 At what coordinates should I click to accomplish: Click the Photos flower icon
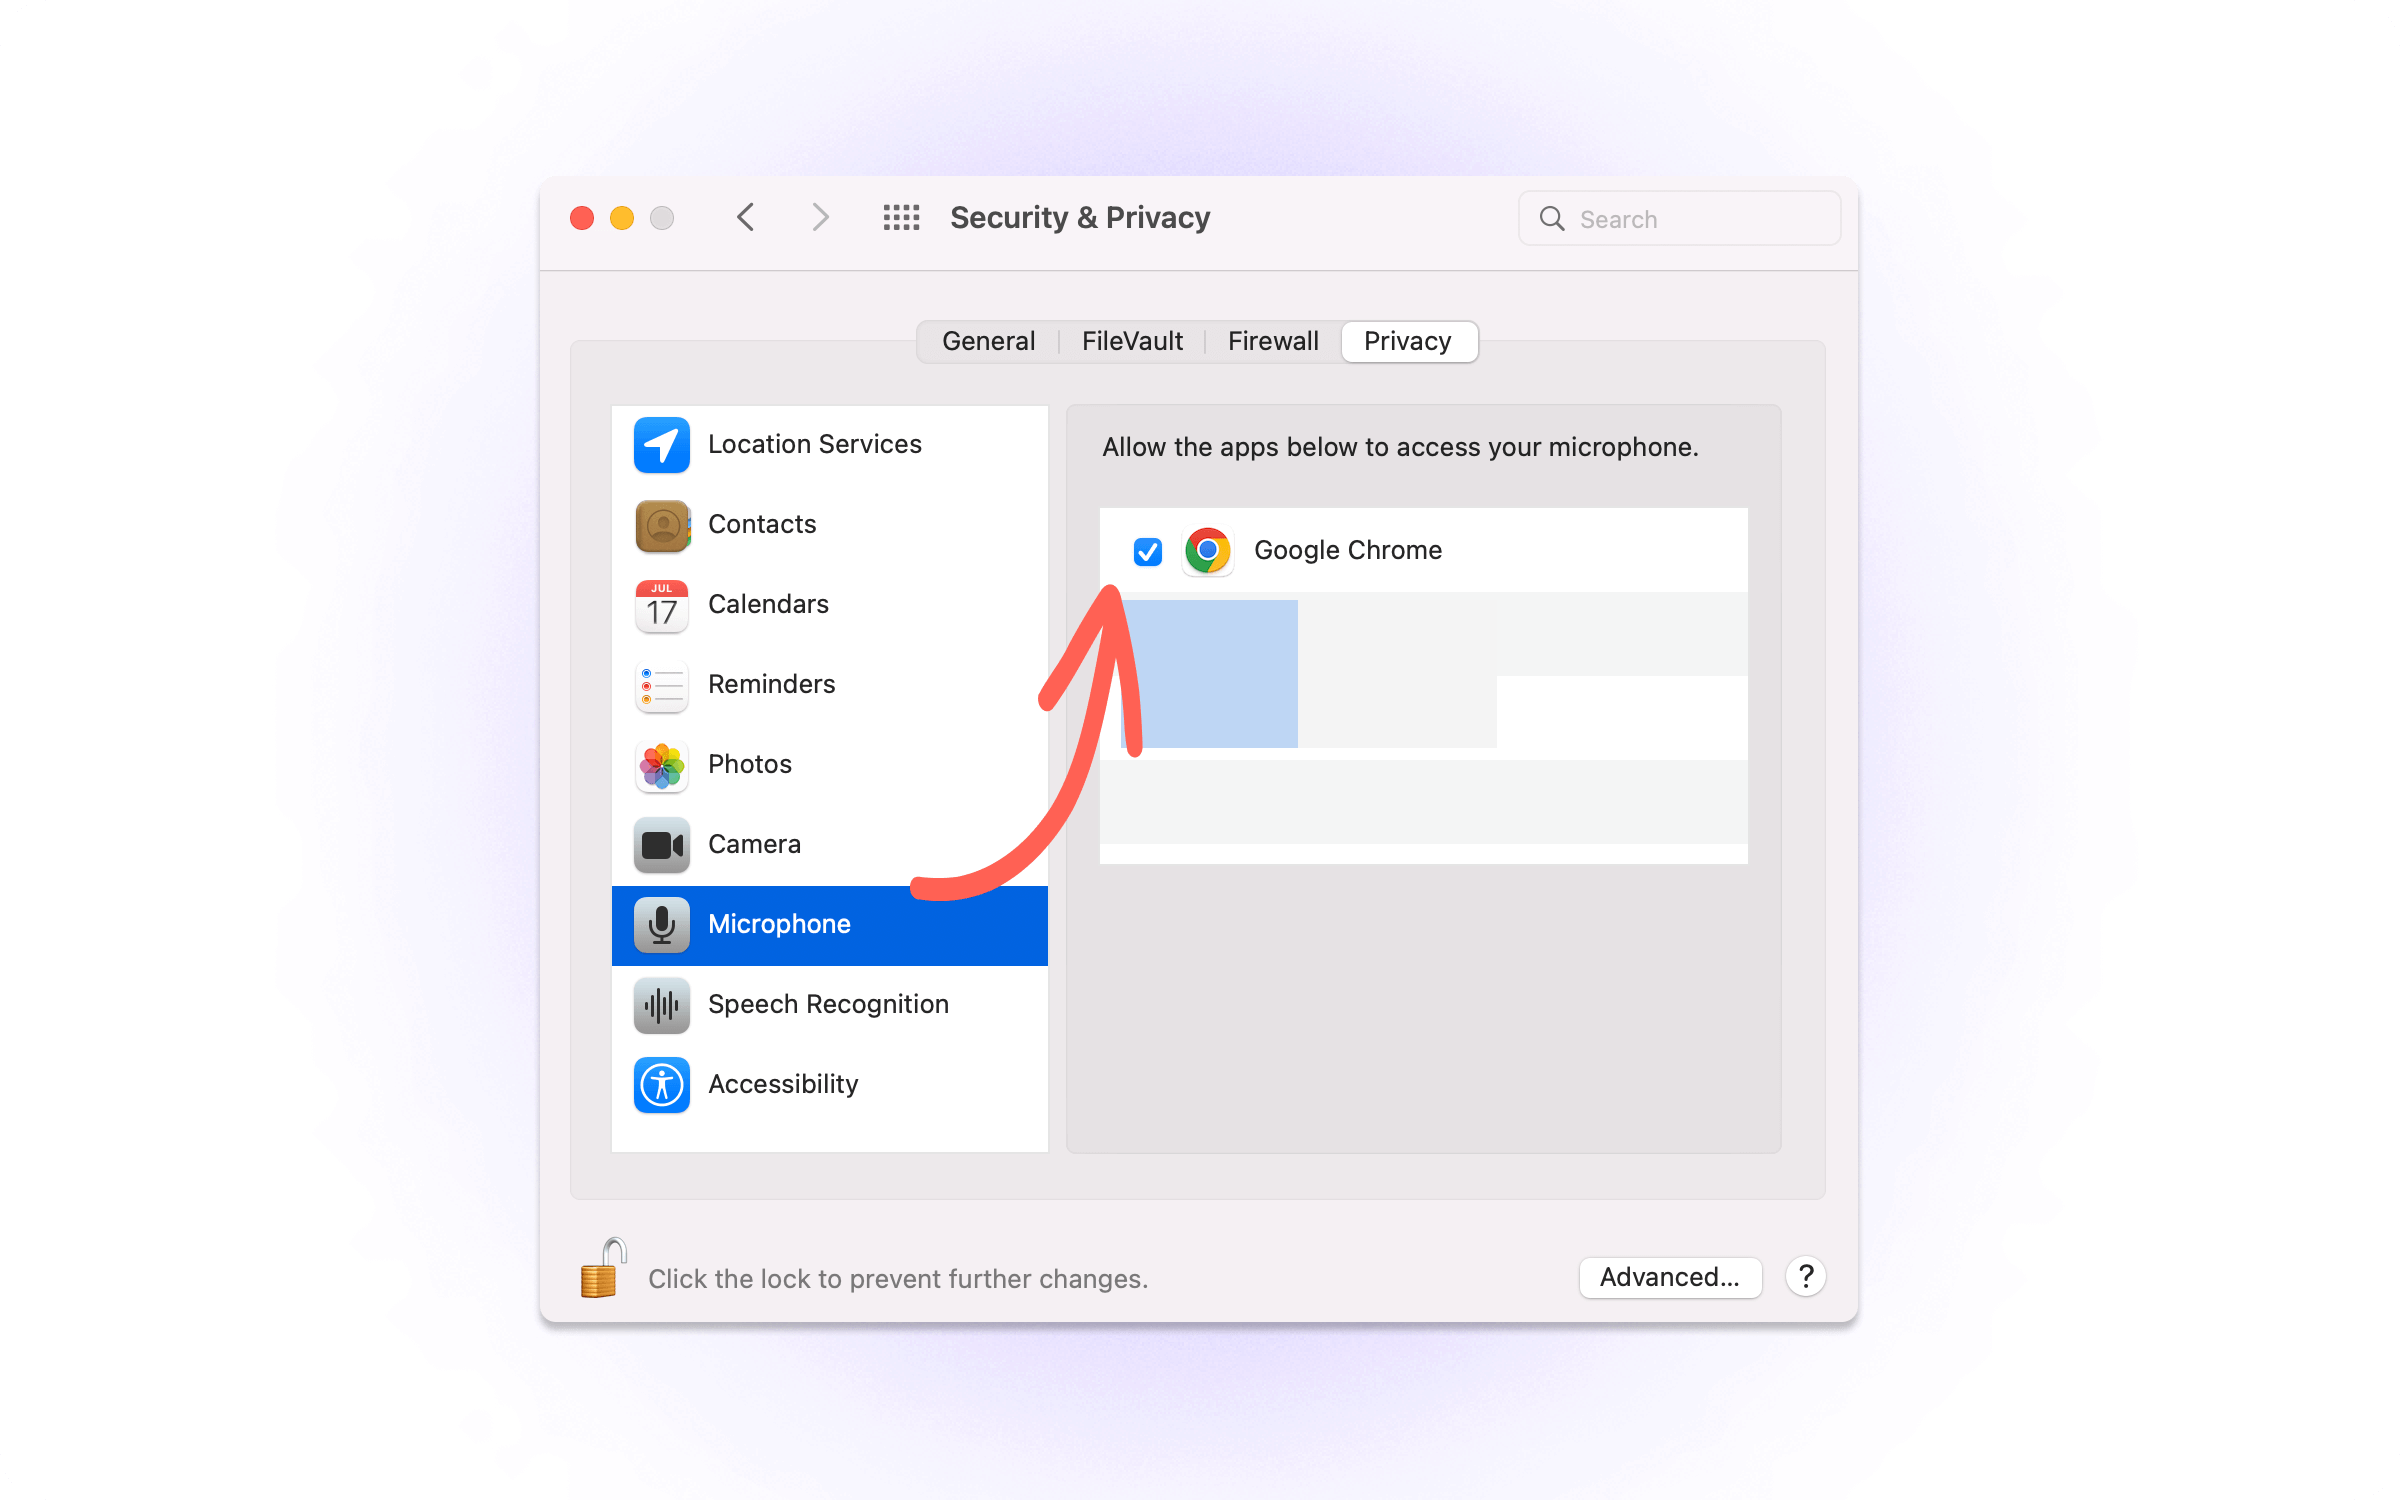pos(661,765)
